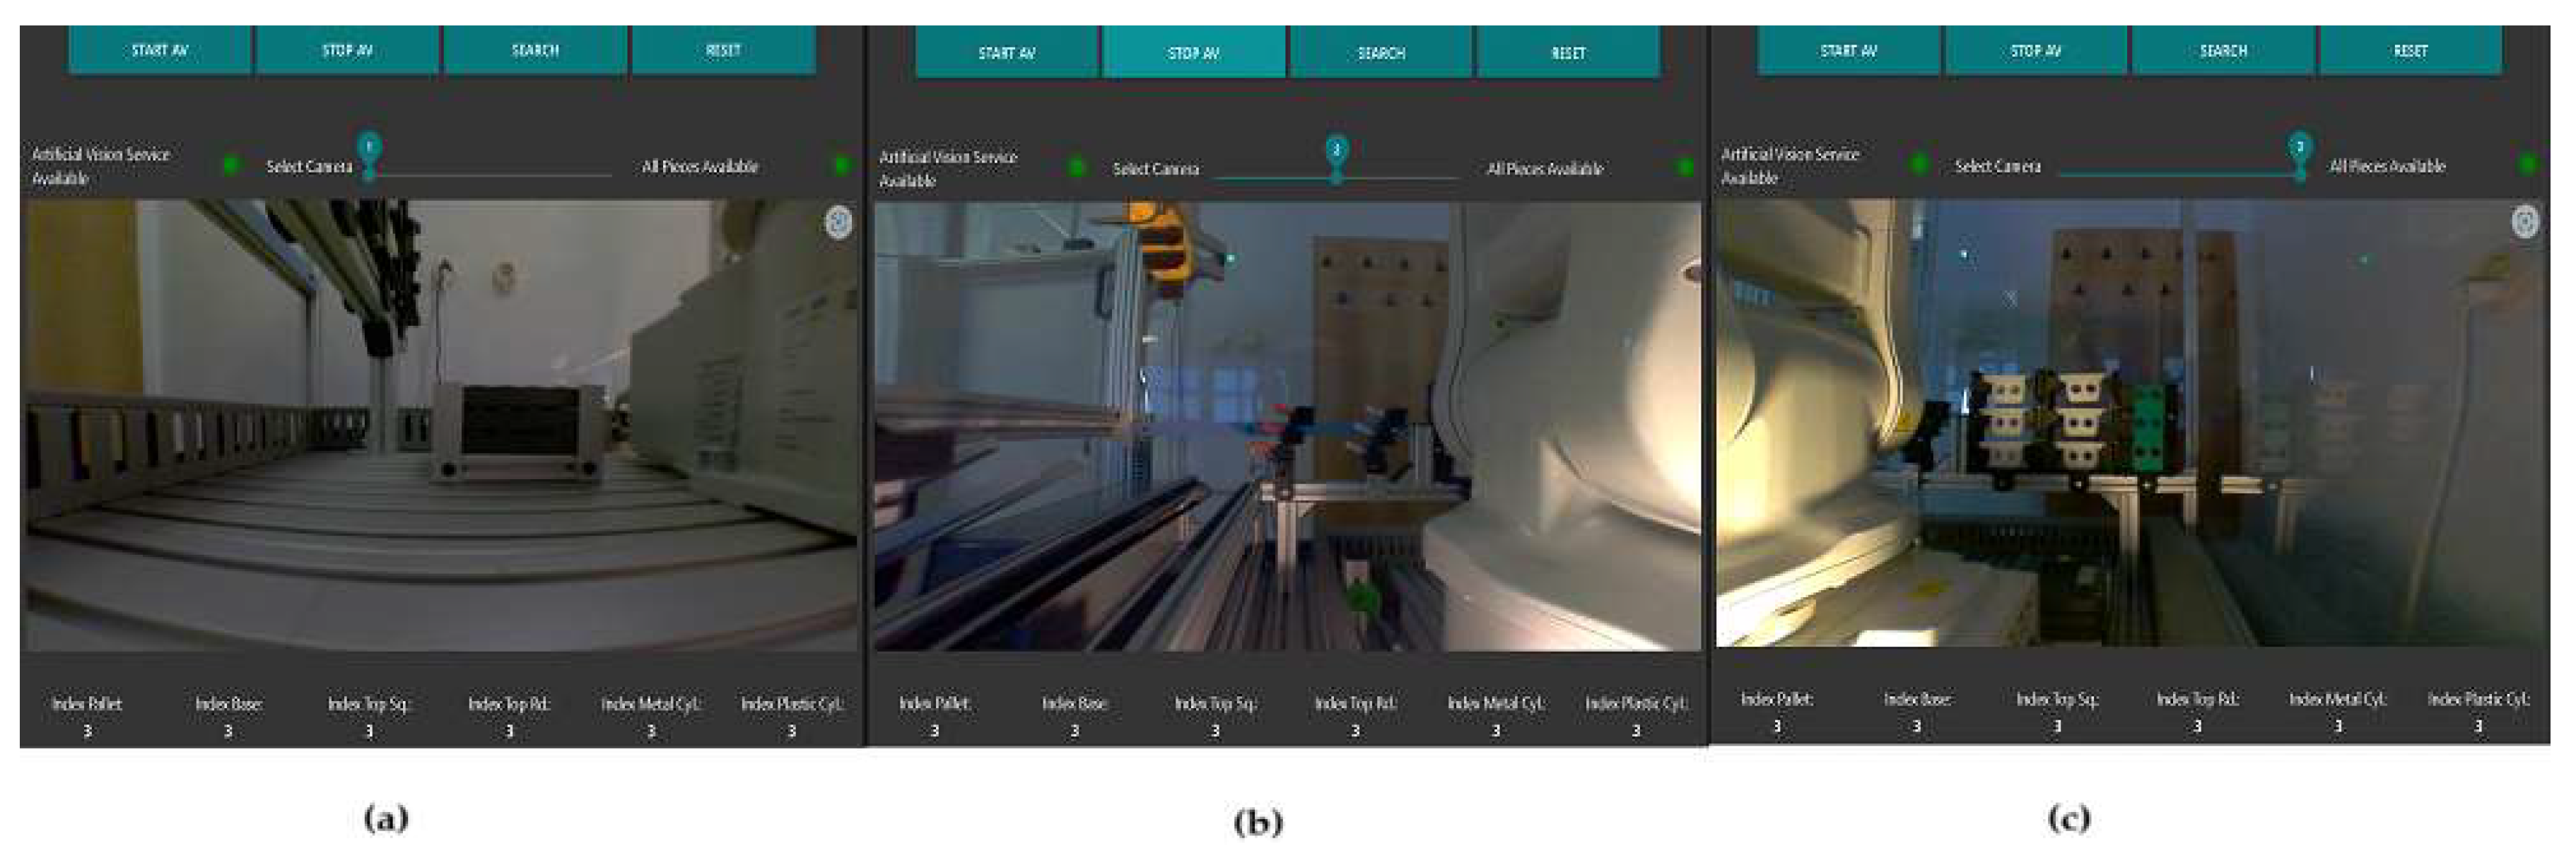Click Artificial Vision Service green indicator, panel (b)
This screenshot has height=846, width=2576.
pyautogui.click(x=1077, y=167)
